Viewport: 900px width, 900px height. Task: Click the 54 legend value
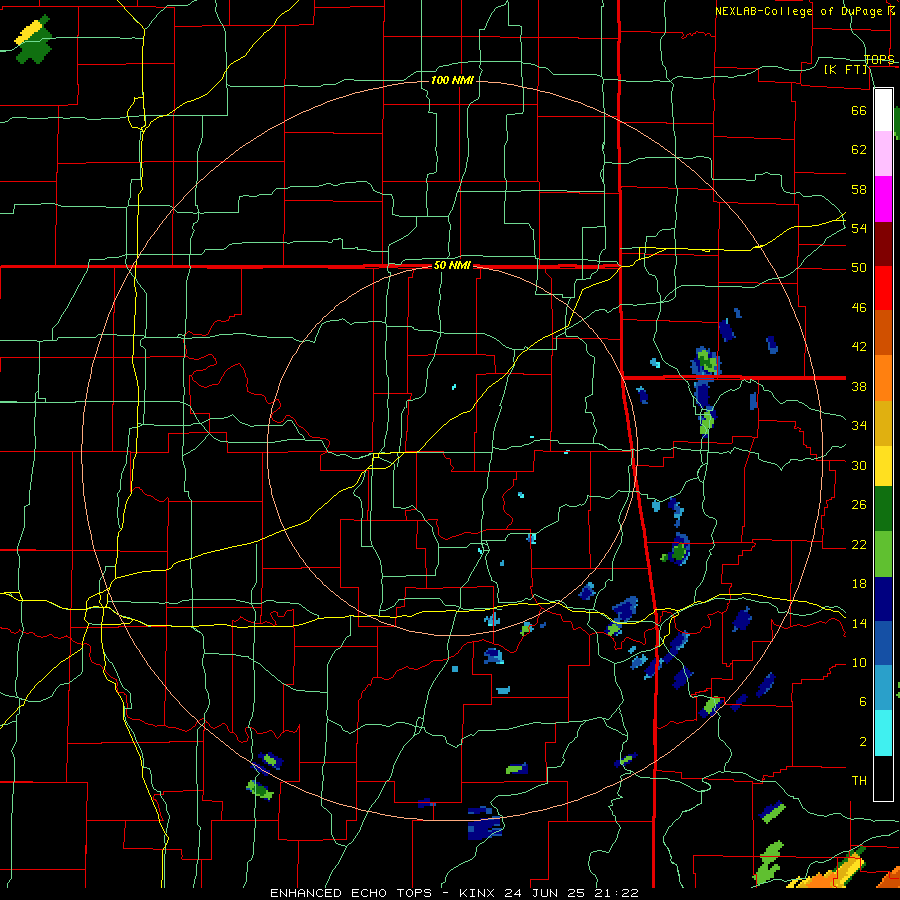pyautogui.click(x=859, y=228)
